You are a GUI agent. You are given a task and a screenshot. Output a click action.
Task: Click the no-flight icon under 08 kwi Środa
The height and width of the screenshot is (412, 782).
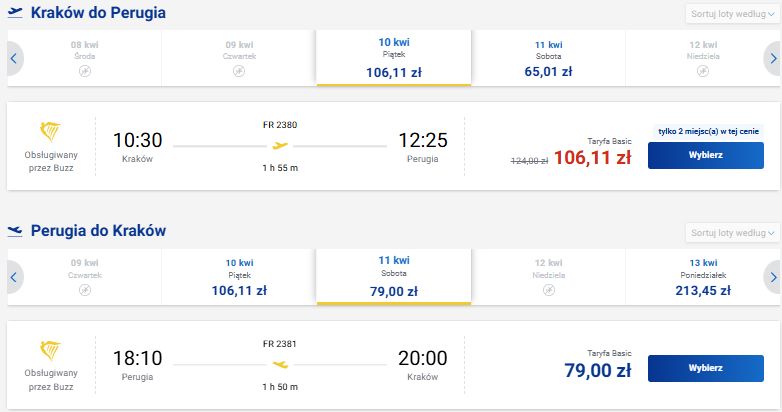click(85, 71)
